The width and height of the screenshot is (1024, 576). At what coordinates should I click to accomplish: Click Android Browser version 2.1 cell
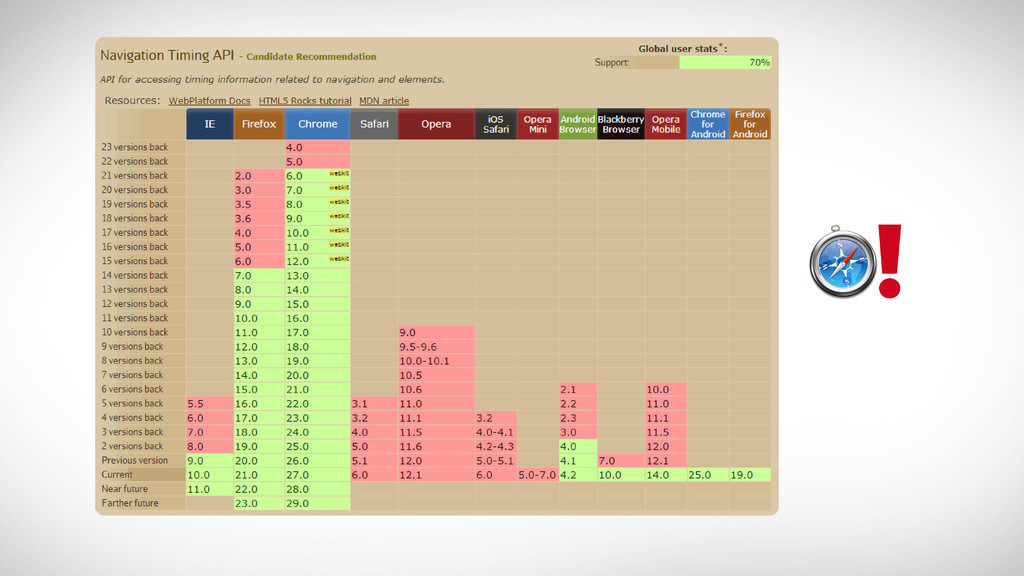pos(578,389)
